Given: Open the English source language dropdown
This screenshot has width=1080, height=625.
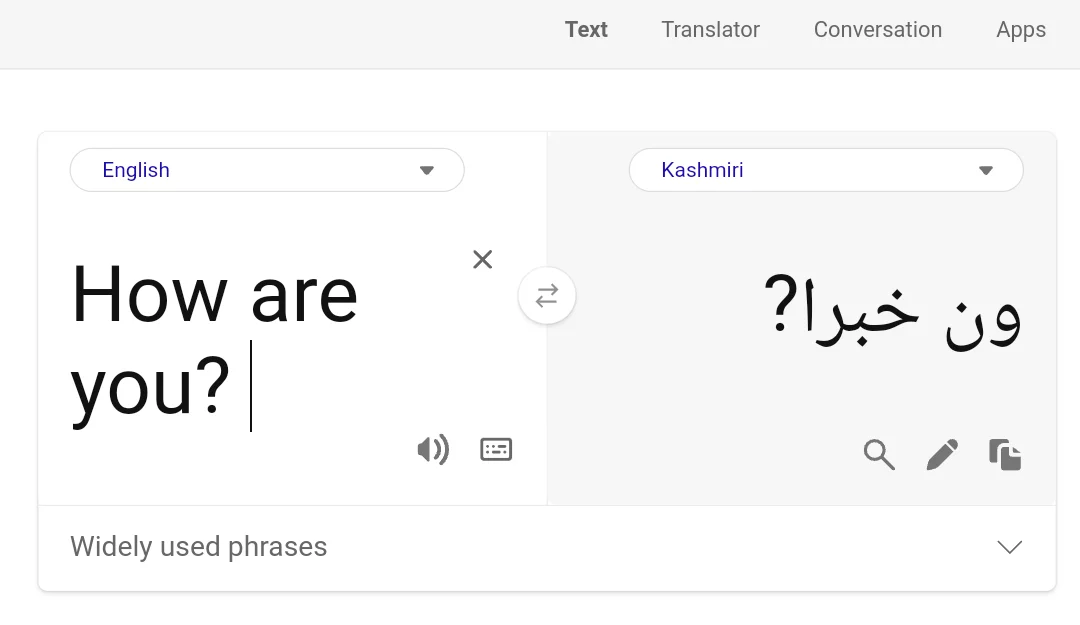Looking at the screenshot, I should [x=266, y=170].
